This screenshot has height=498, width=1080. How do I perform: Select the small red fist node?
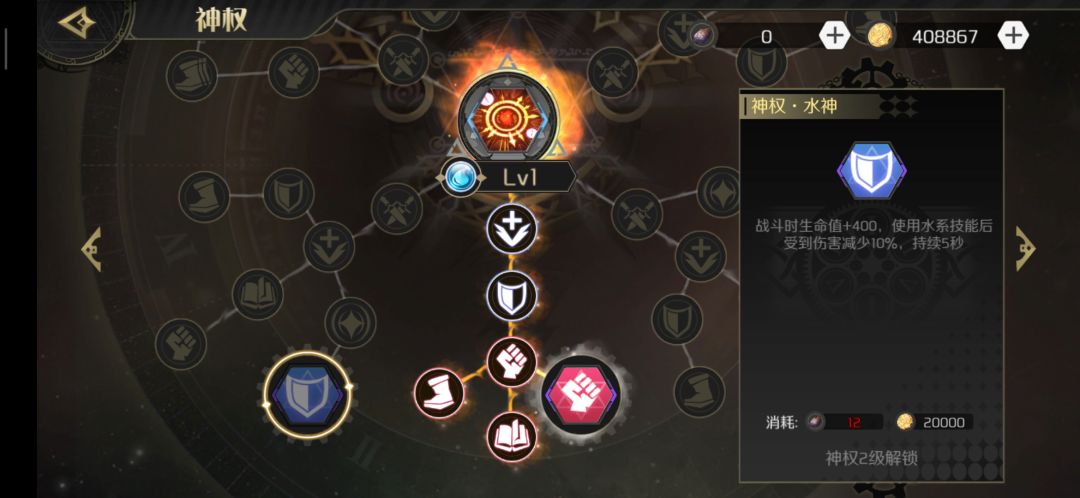tap(512, 362)
